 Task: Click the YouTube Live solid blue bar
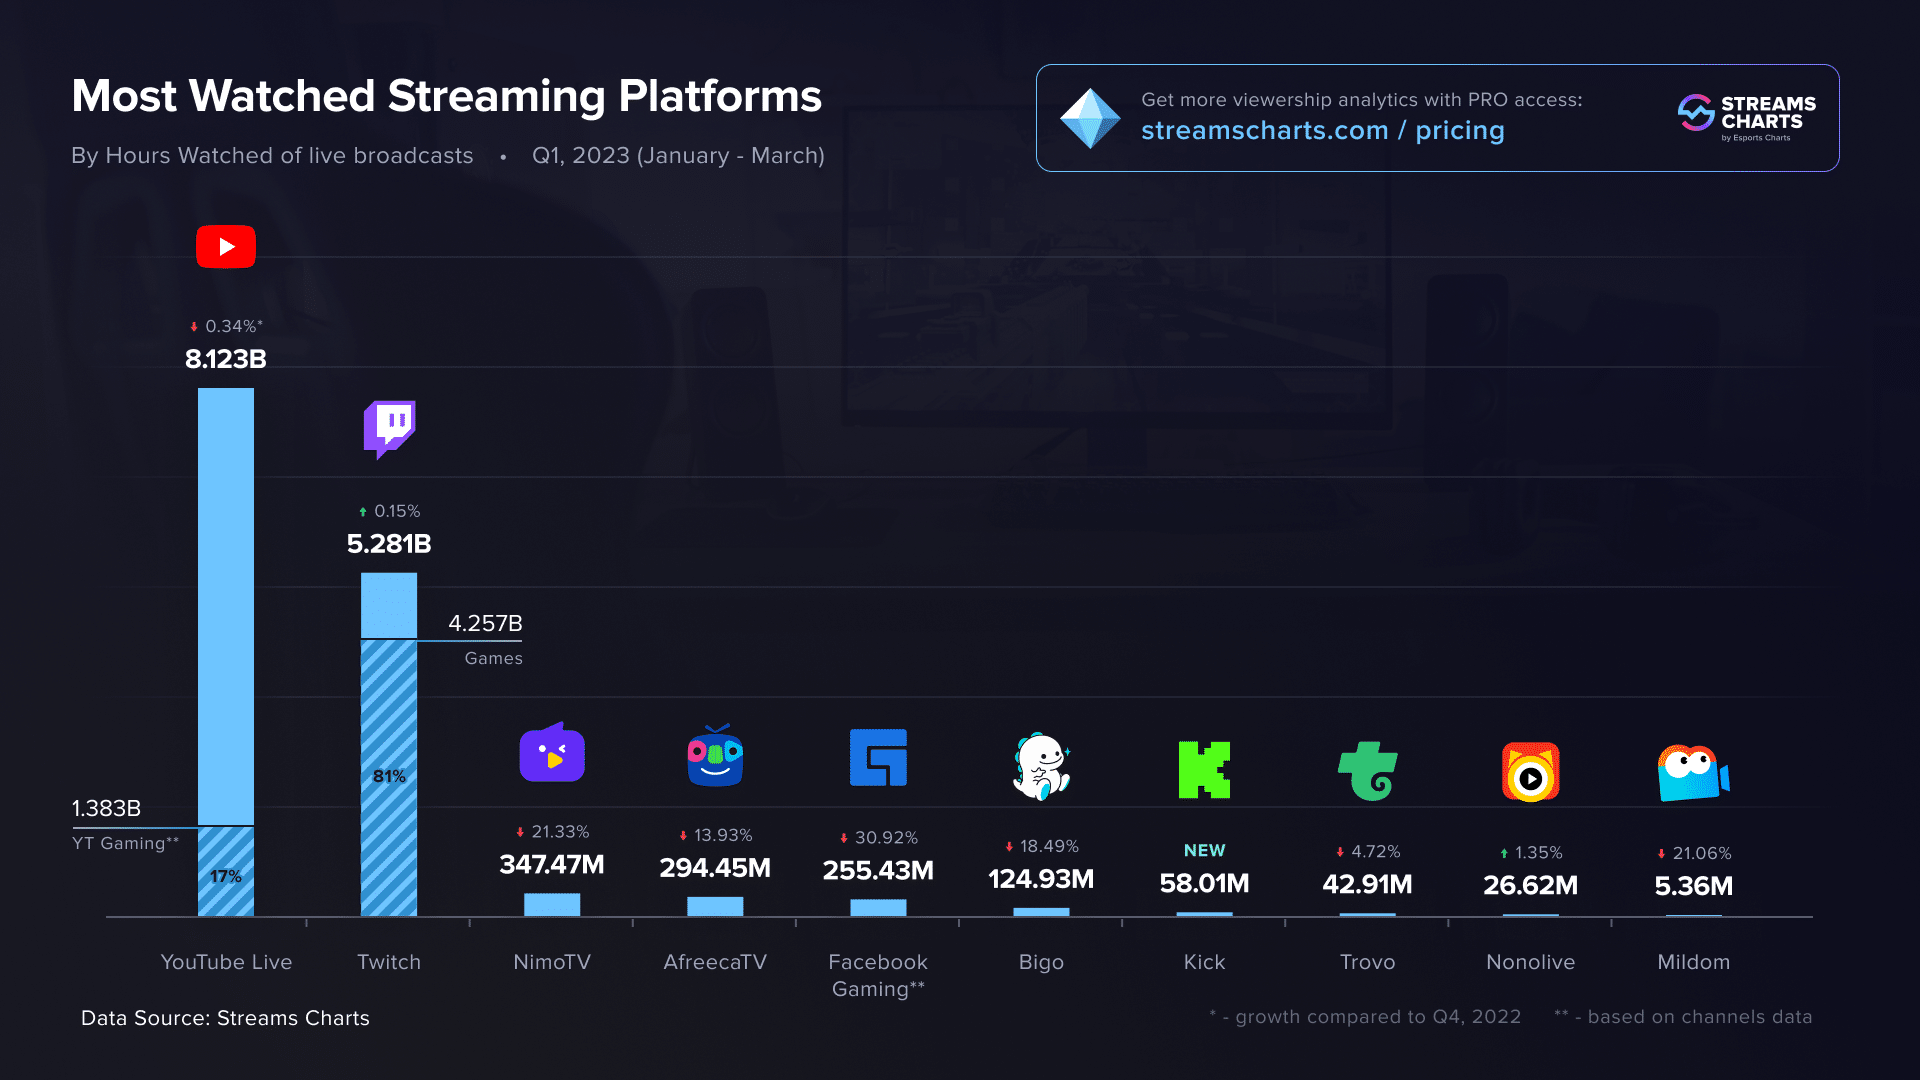(x=226, y=606)
